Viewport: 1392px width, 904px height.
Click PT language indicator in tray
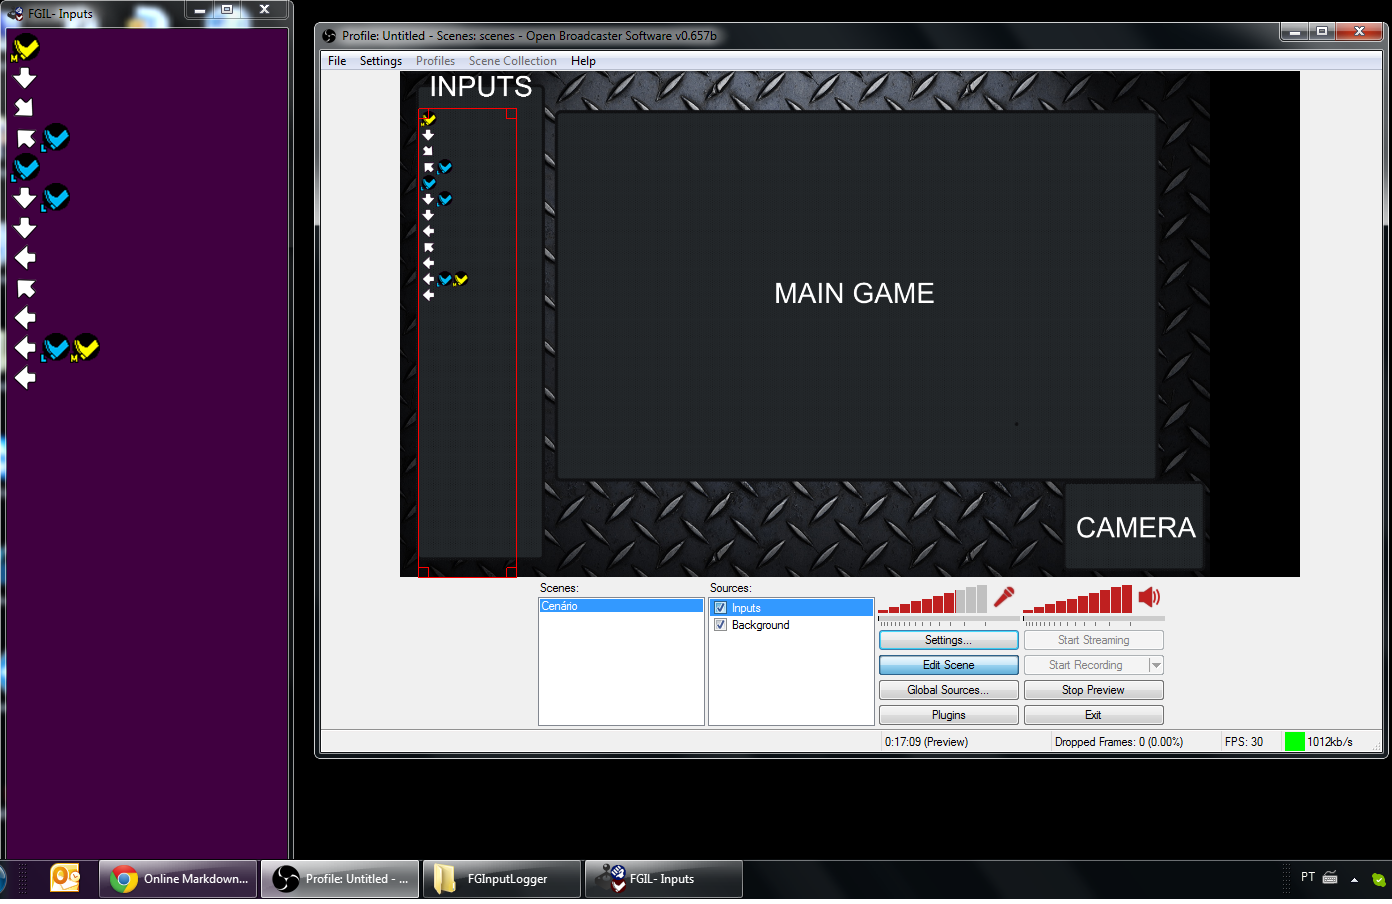click(x=1307, y=877)
